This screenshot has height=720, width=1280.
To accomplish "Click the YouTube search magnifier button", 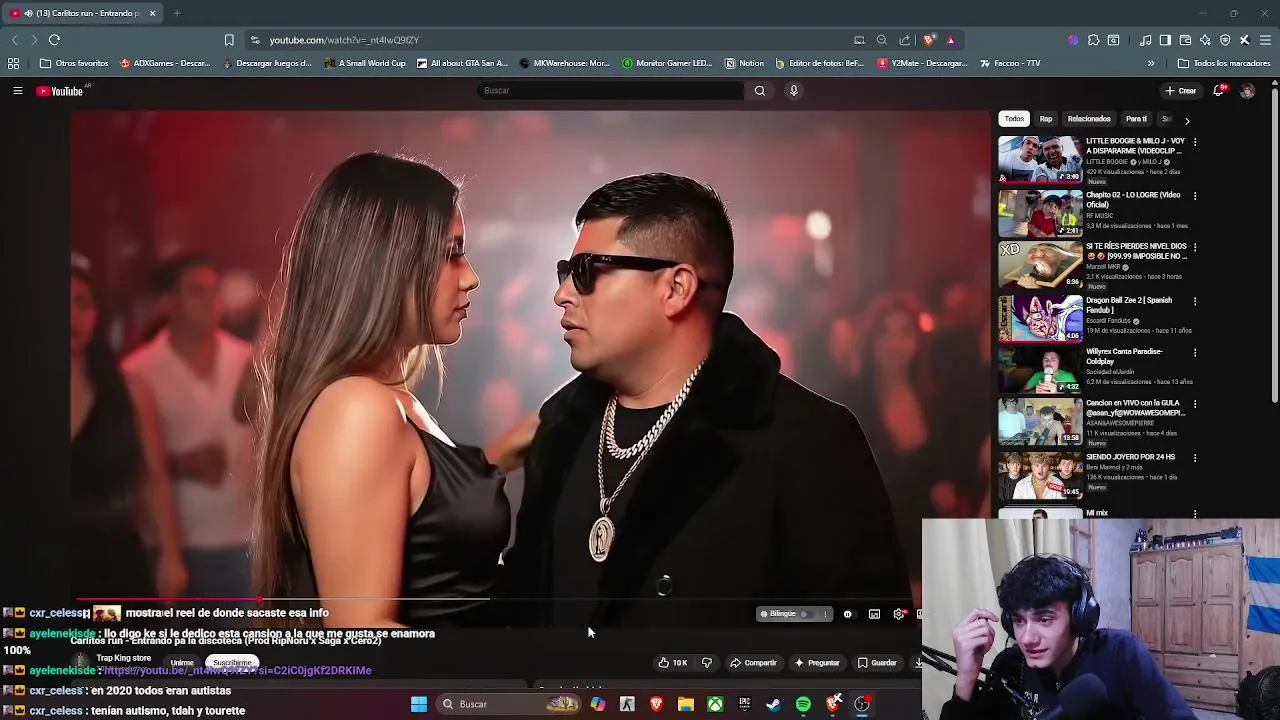I will click(760, 91).
